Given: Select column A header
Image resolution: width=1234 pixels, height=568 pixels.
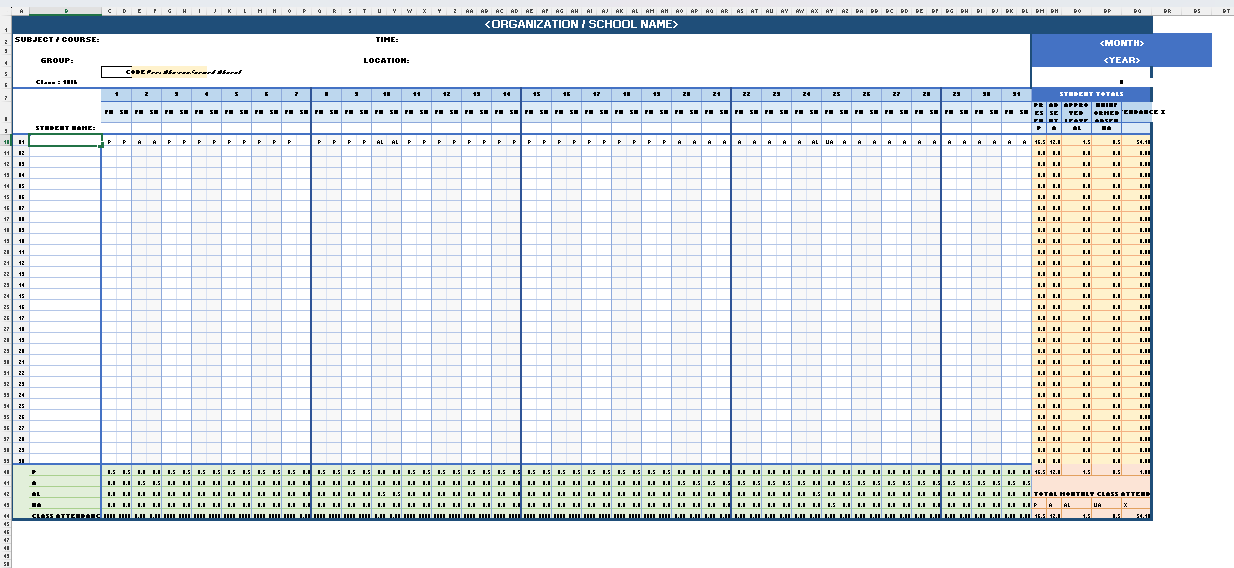Looking at the screenshot, I should pyautogui.click(x=21, y=11).
